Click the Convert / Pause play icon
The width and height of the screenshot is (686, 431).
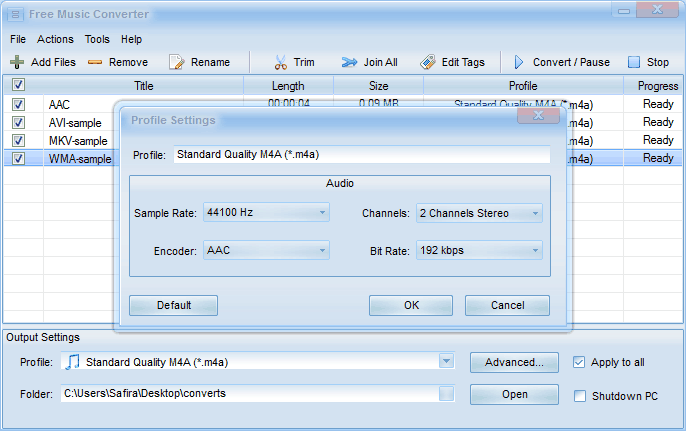519,62
